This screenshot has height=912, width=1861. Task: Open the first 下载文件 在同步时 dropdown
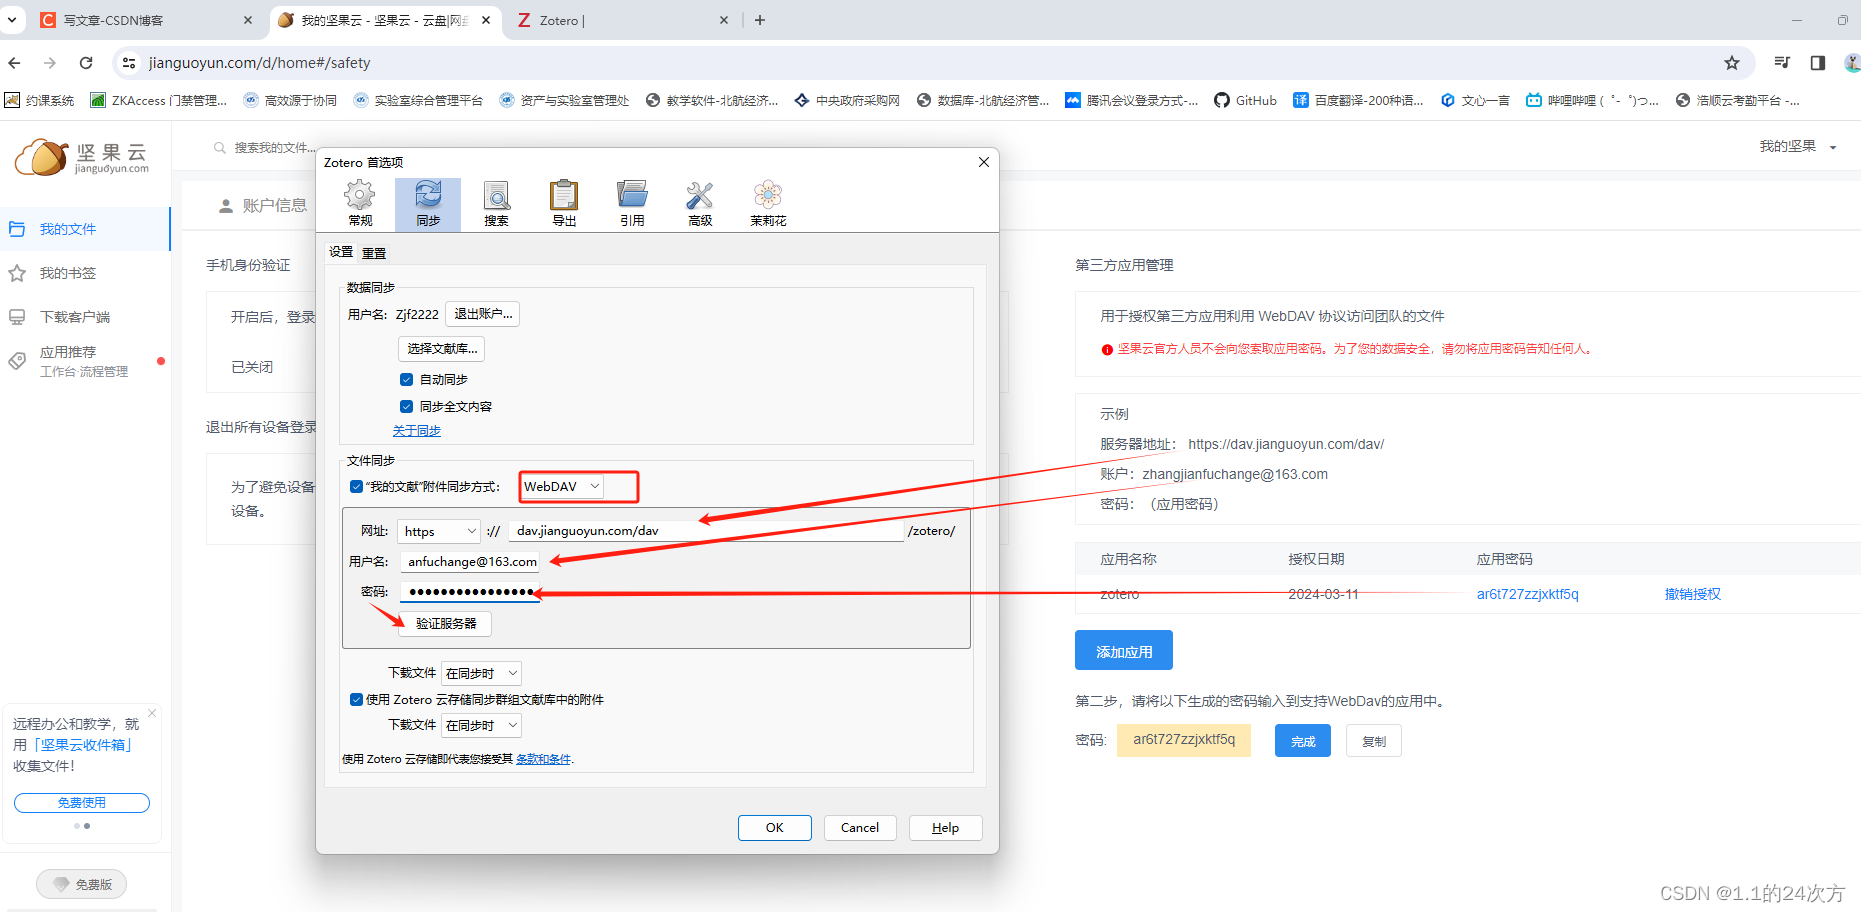[x=482, y=674]
